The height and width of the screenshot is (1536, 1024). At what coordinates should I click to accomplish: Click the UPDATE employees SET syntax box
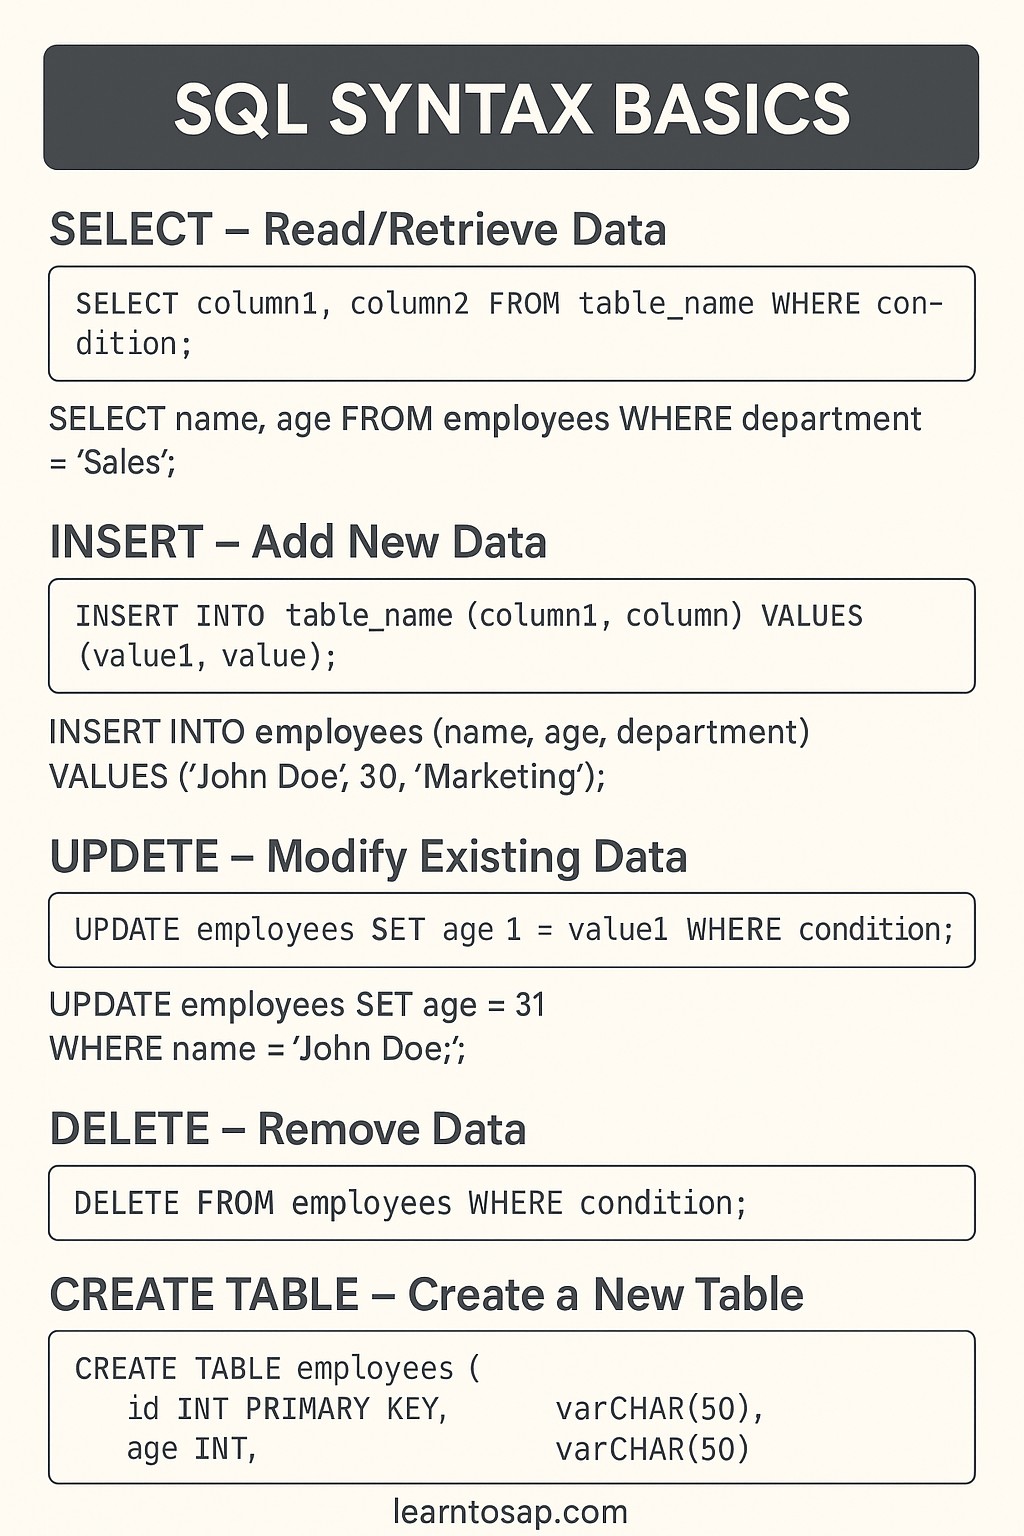coord(511,930)
